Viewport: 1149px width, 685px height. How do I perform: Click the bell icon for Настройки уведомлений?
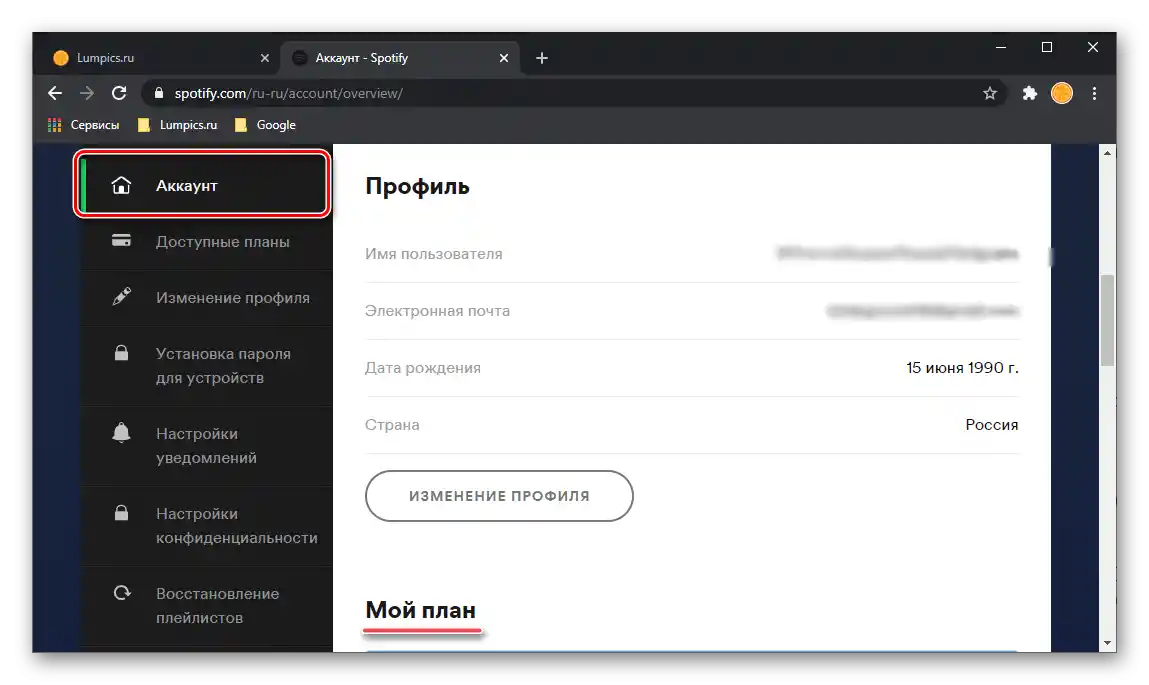[x=121, y=433]
